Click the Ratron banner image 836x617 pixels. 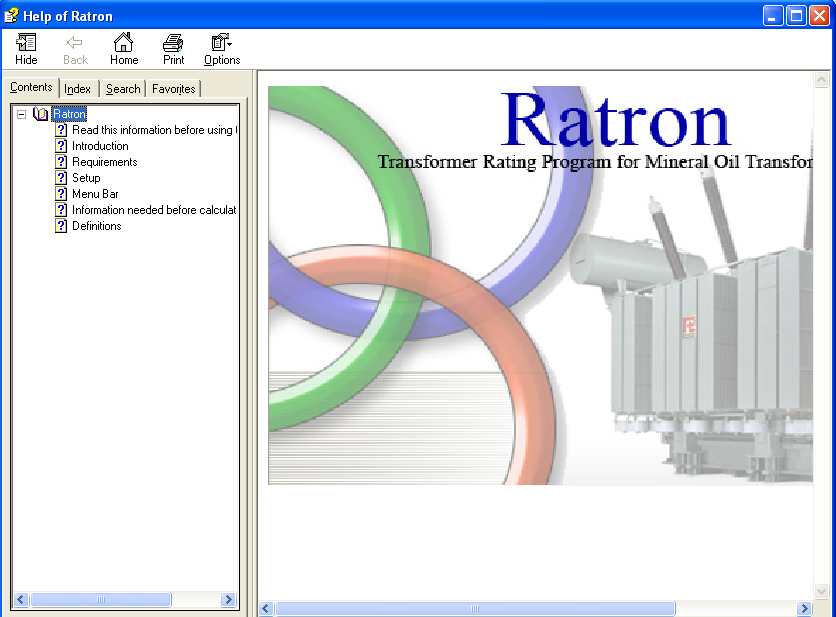click(x=541, y=285)
